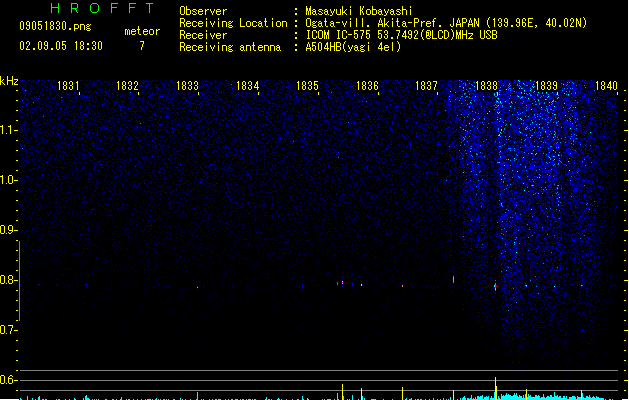
Task: Click the 1838 time marker
Action: tap(486, 86)
